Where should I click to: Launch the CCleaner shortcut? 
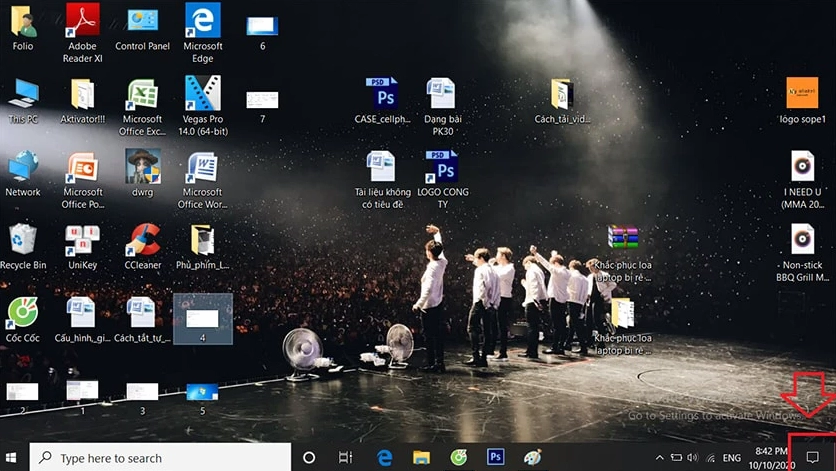click(x=142, y=247)
